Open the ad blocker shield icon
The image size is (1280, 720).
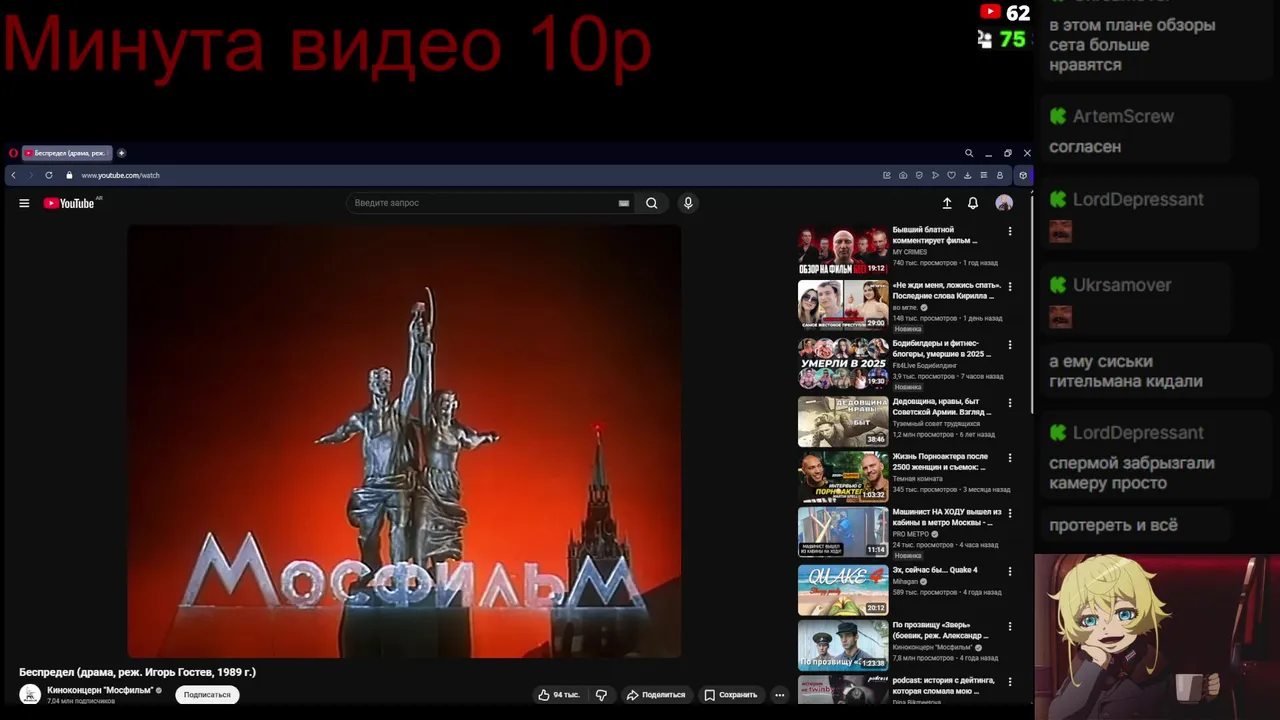(x=919, y=175)
